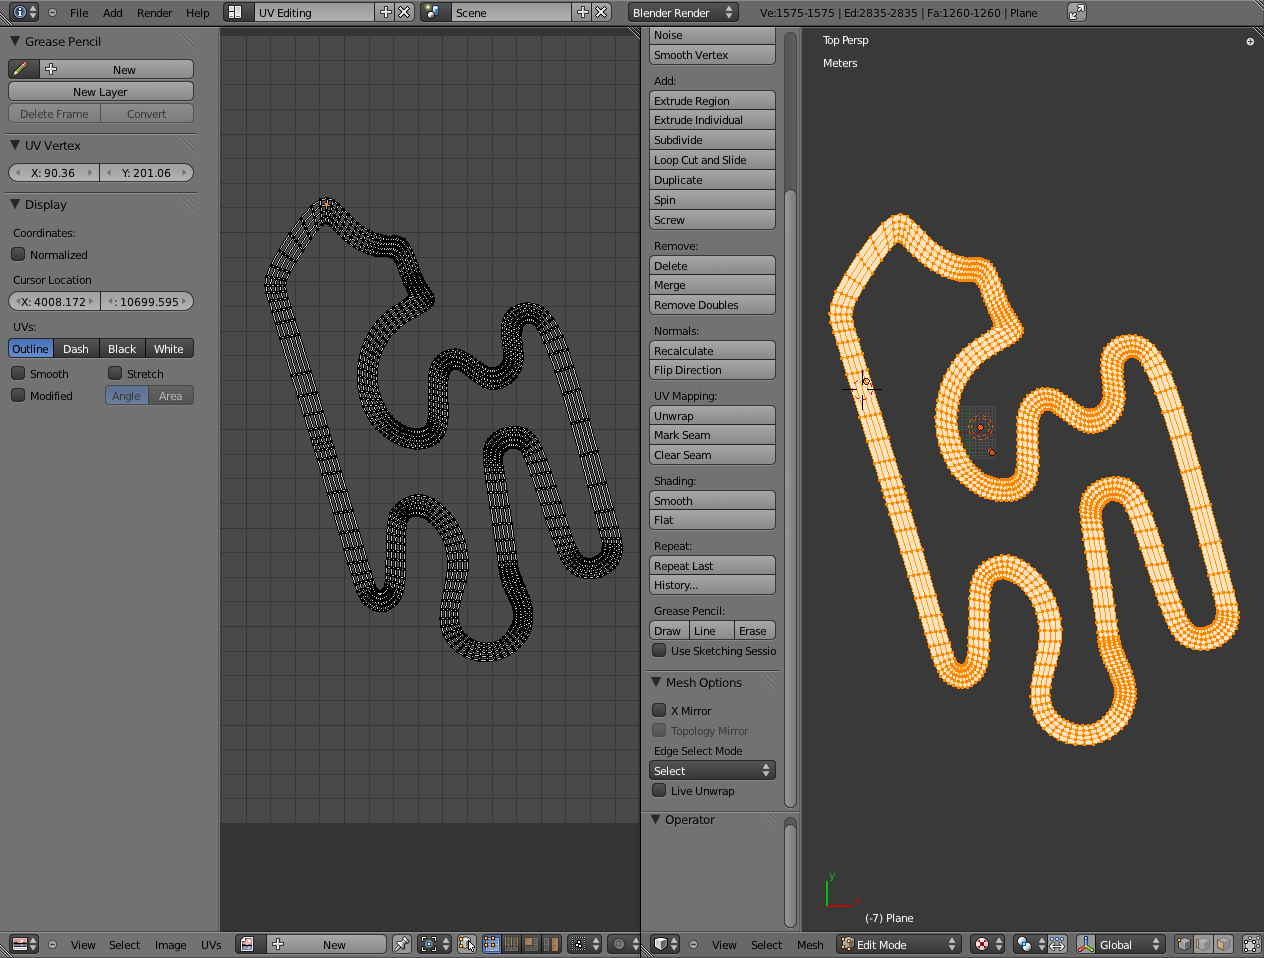
Task: Open the viewport shading selector
Action: click(990, 944)
